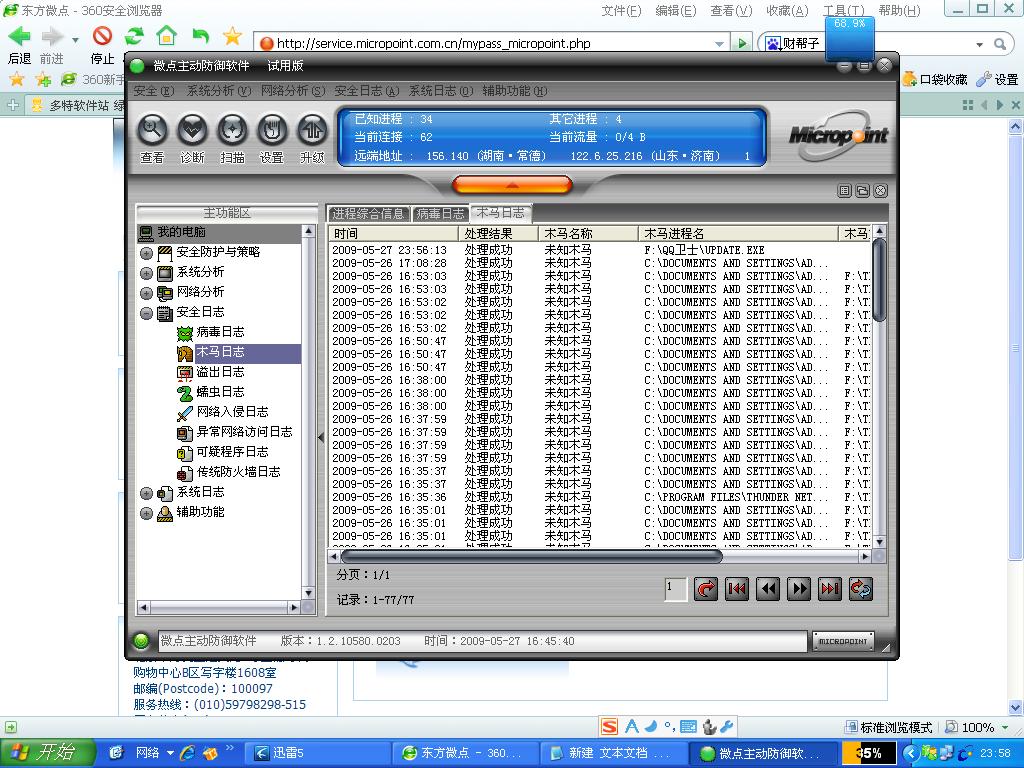The height and width of the screenshot is (768, 1024).
Task: Expand the 系统分析 tree node
Action: point(147,273)
